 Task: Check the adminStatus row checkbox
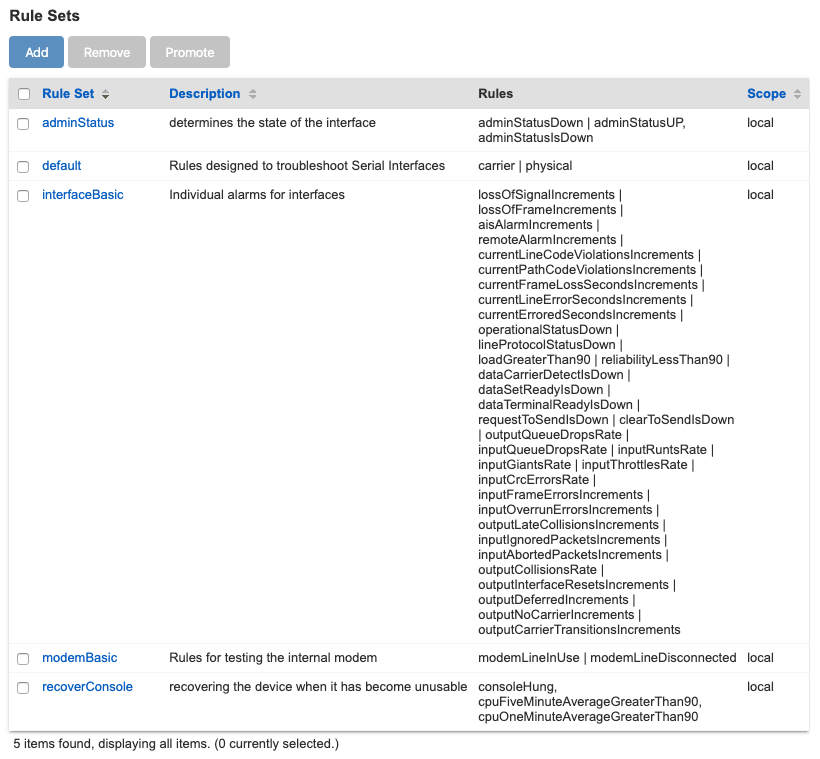[23, 123]
